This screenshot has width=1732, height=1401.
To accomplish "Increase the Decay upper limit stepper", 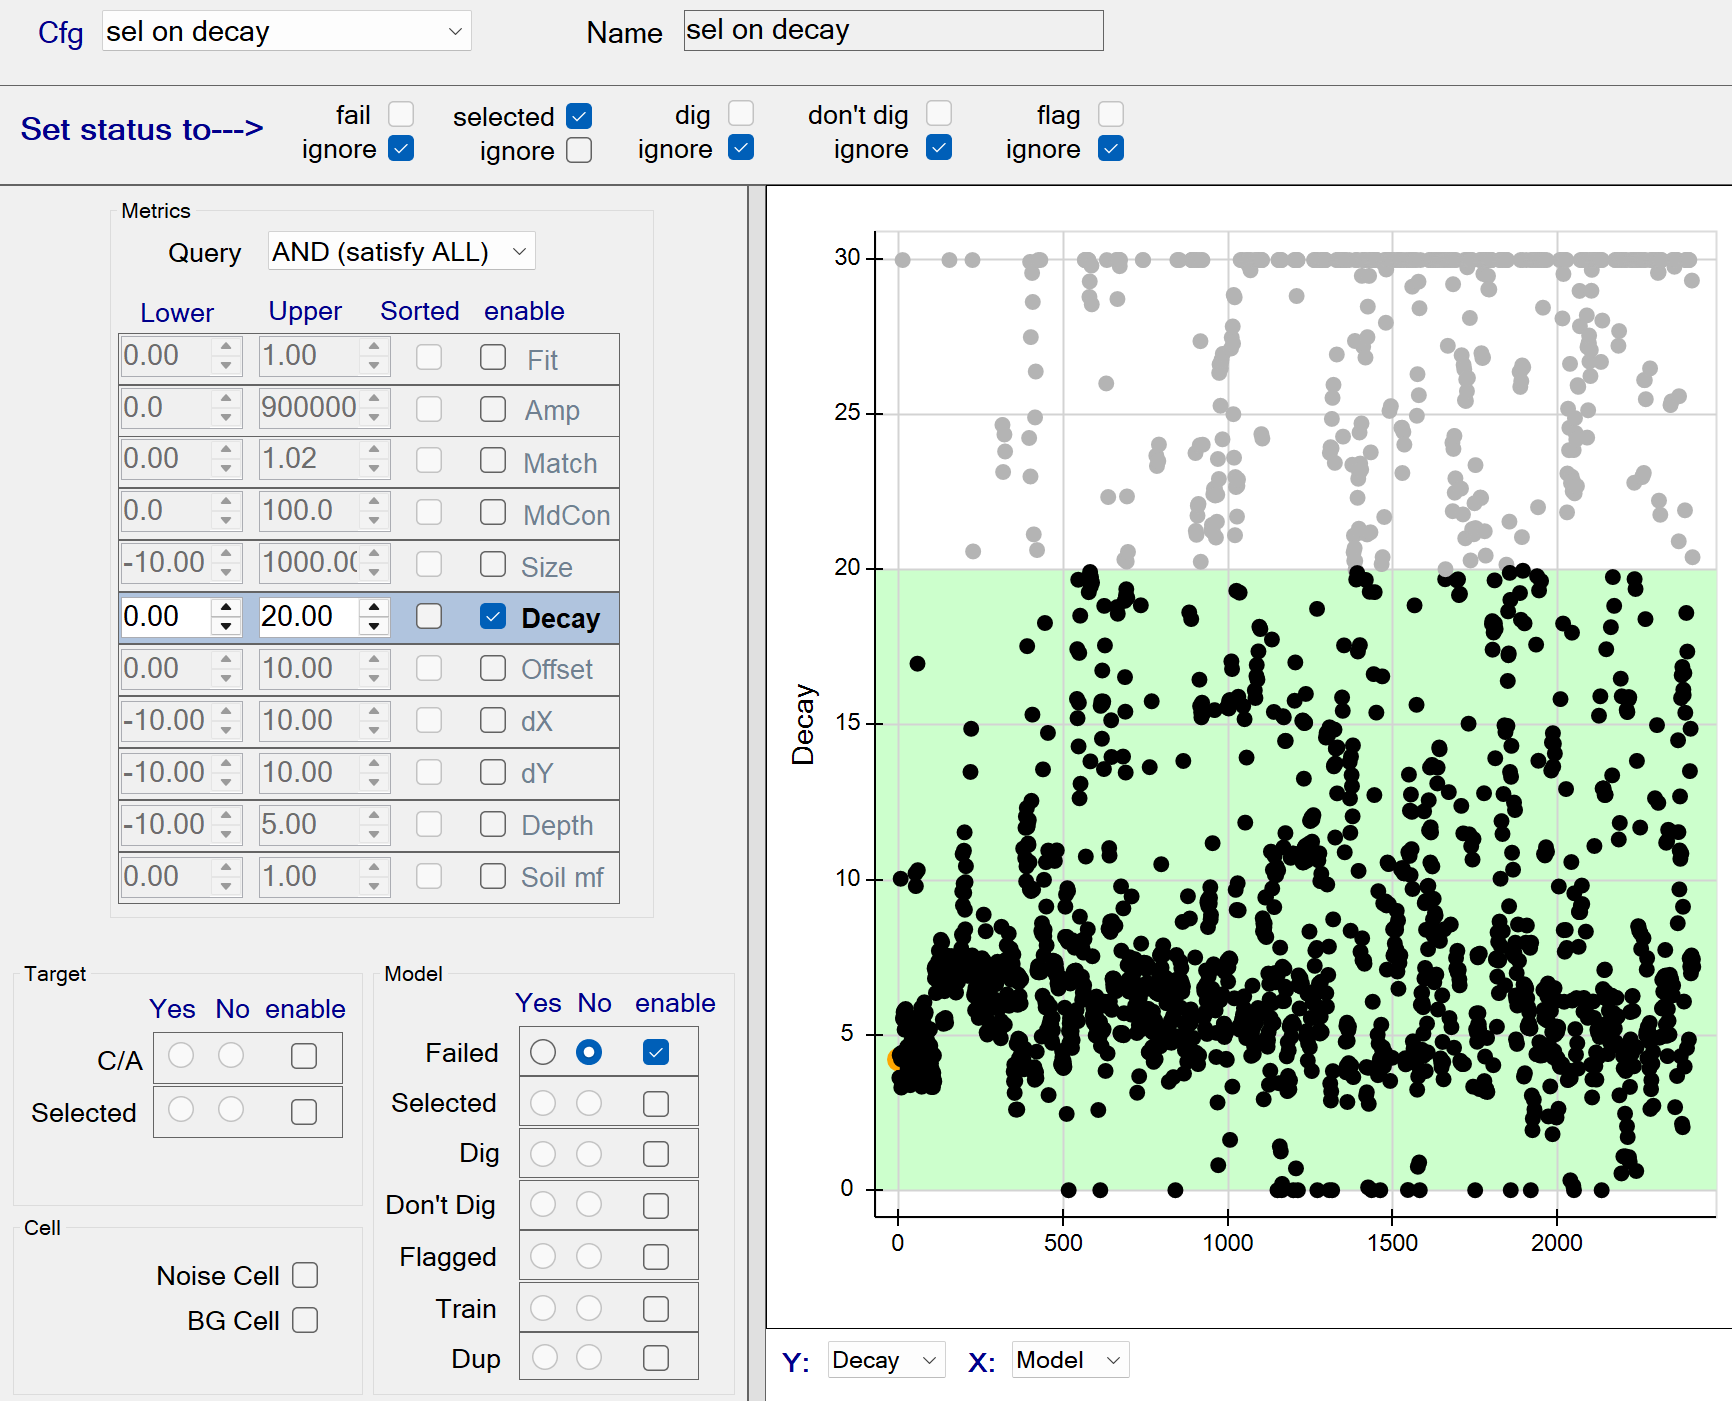I will point(374,607).
